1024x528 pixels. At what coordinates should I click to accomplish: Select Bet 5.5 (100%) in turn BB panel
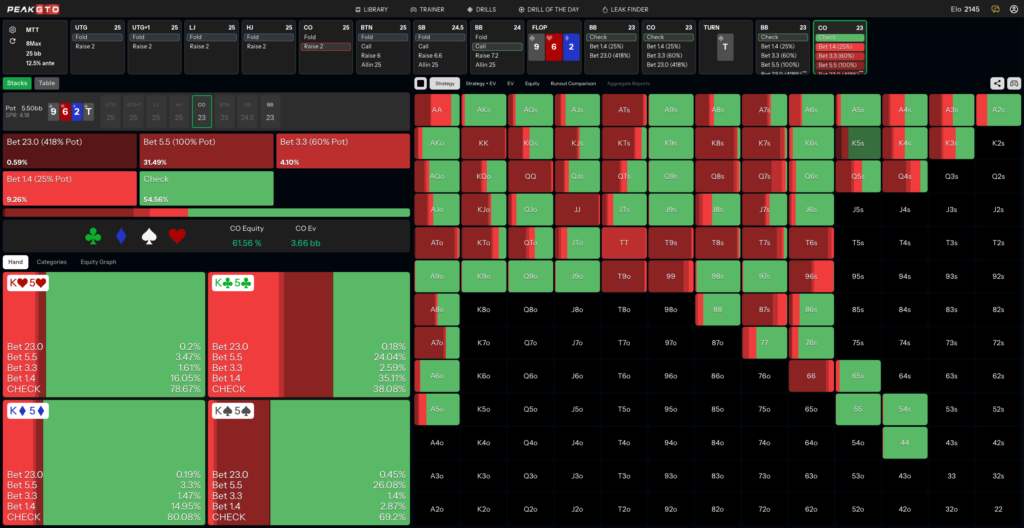click(x=782, y=65)
